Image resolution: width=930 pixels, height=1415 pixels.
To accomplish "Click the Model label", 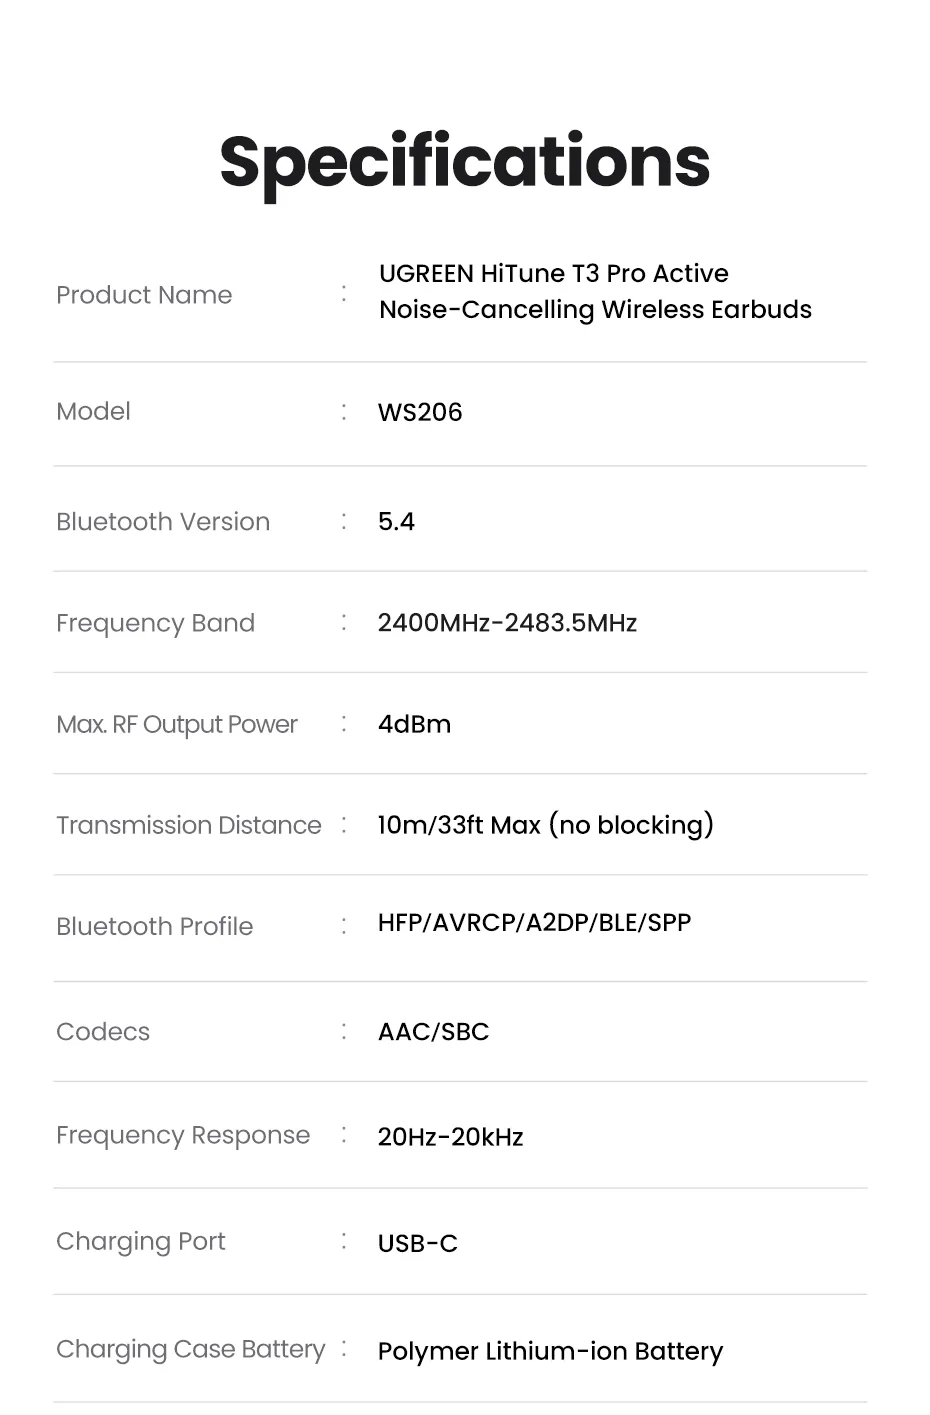I will click(93, 411).
